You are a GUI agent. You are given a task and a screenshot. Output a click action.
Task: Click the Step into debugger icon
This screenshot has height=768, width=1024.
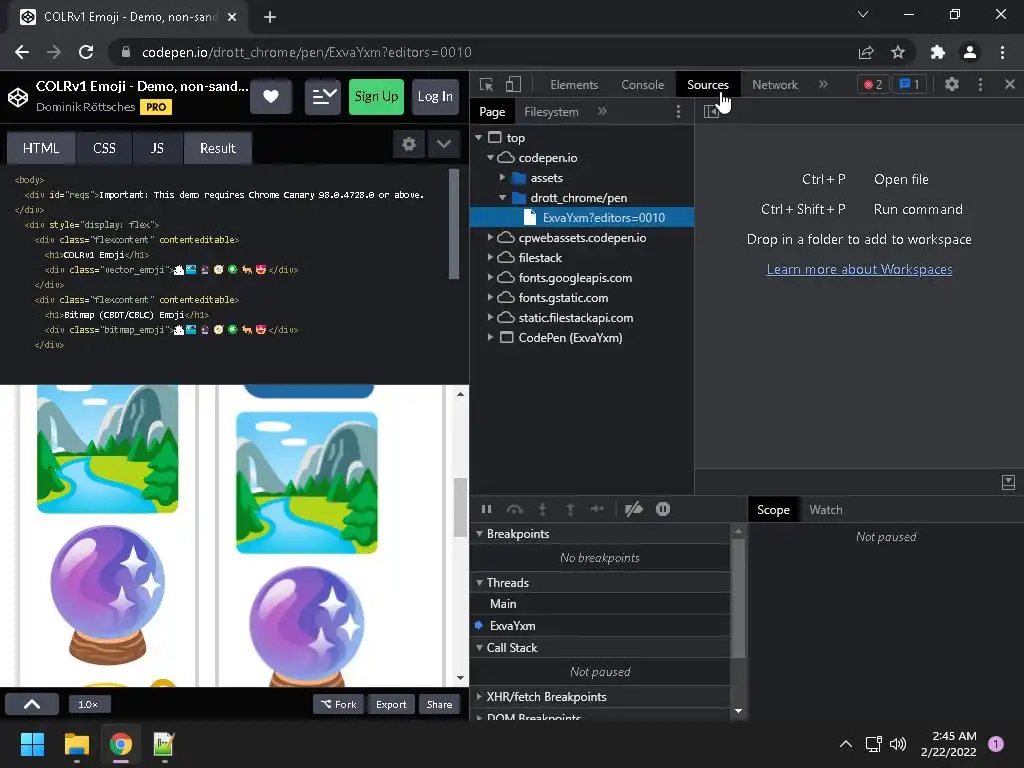coord(542,509)
